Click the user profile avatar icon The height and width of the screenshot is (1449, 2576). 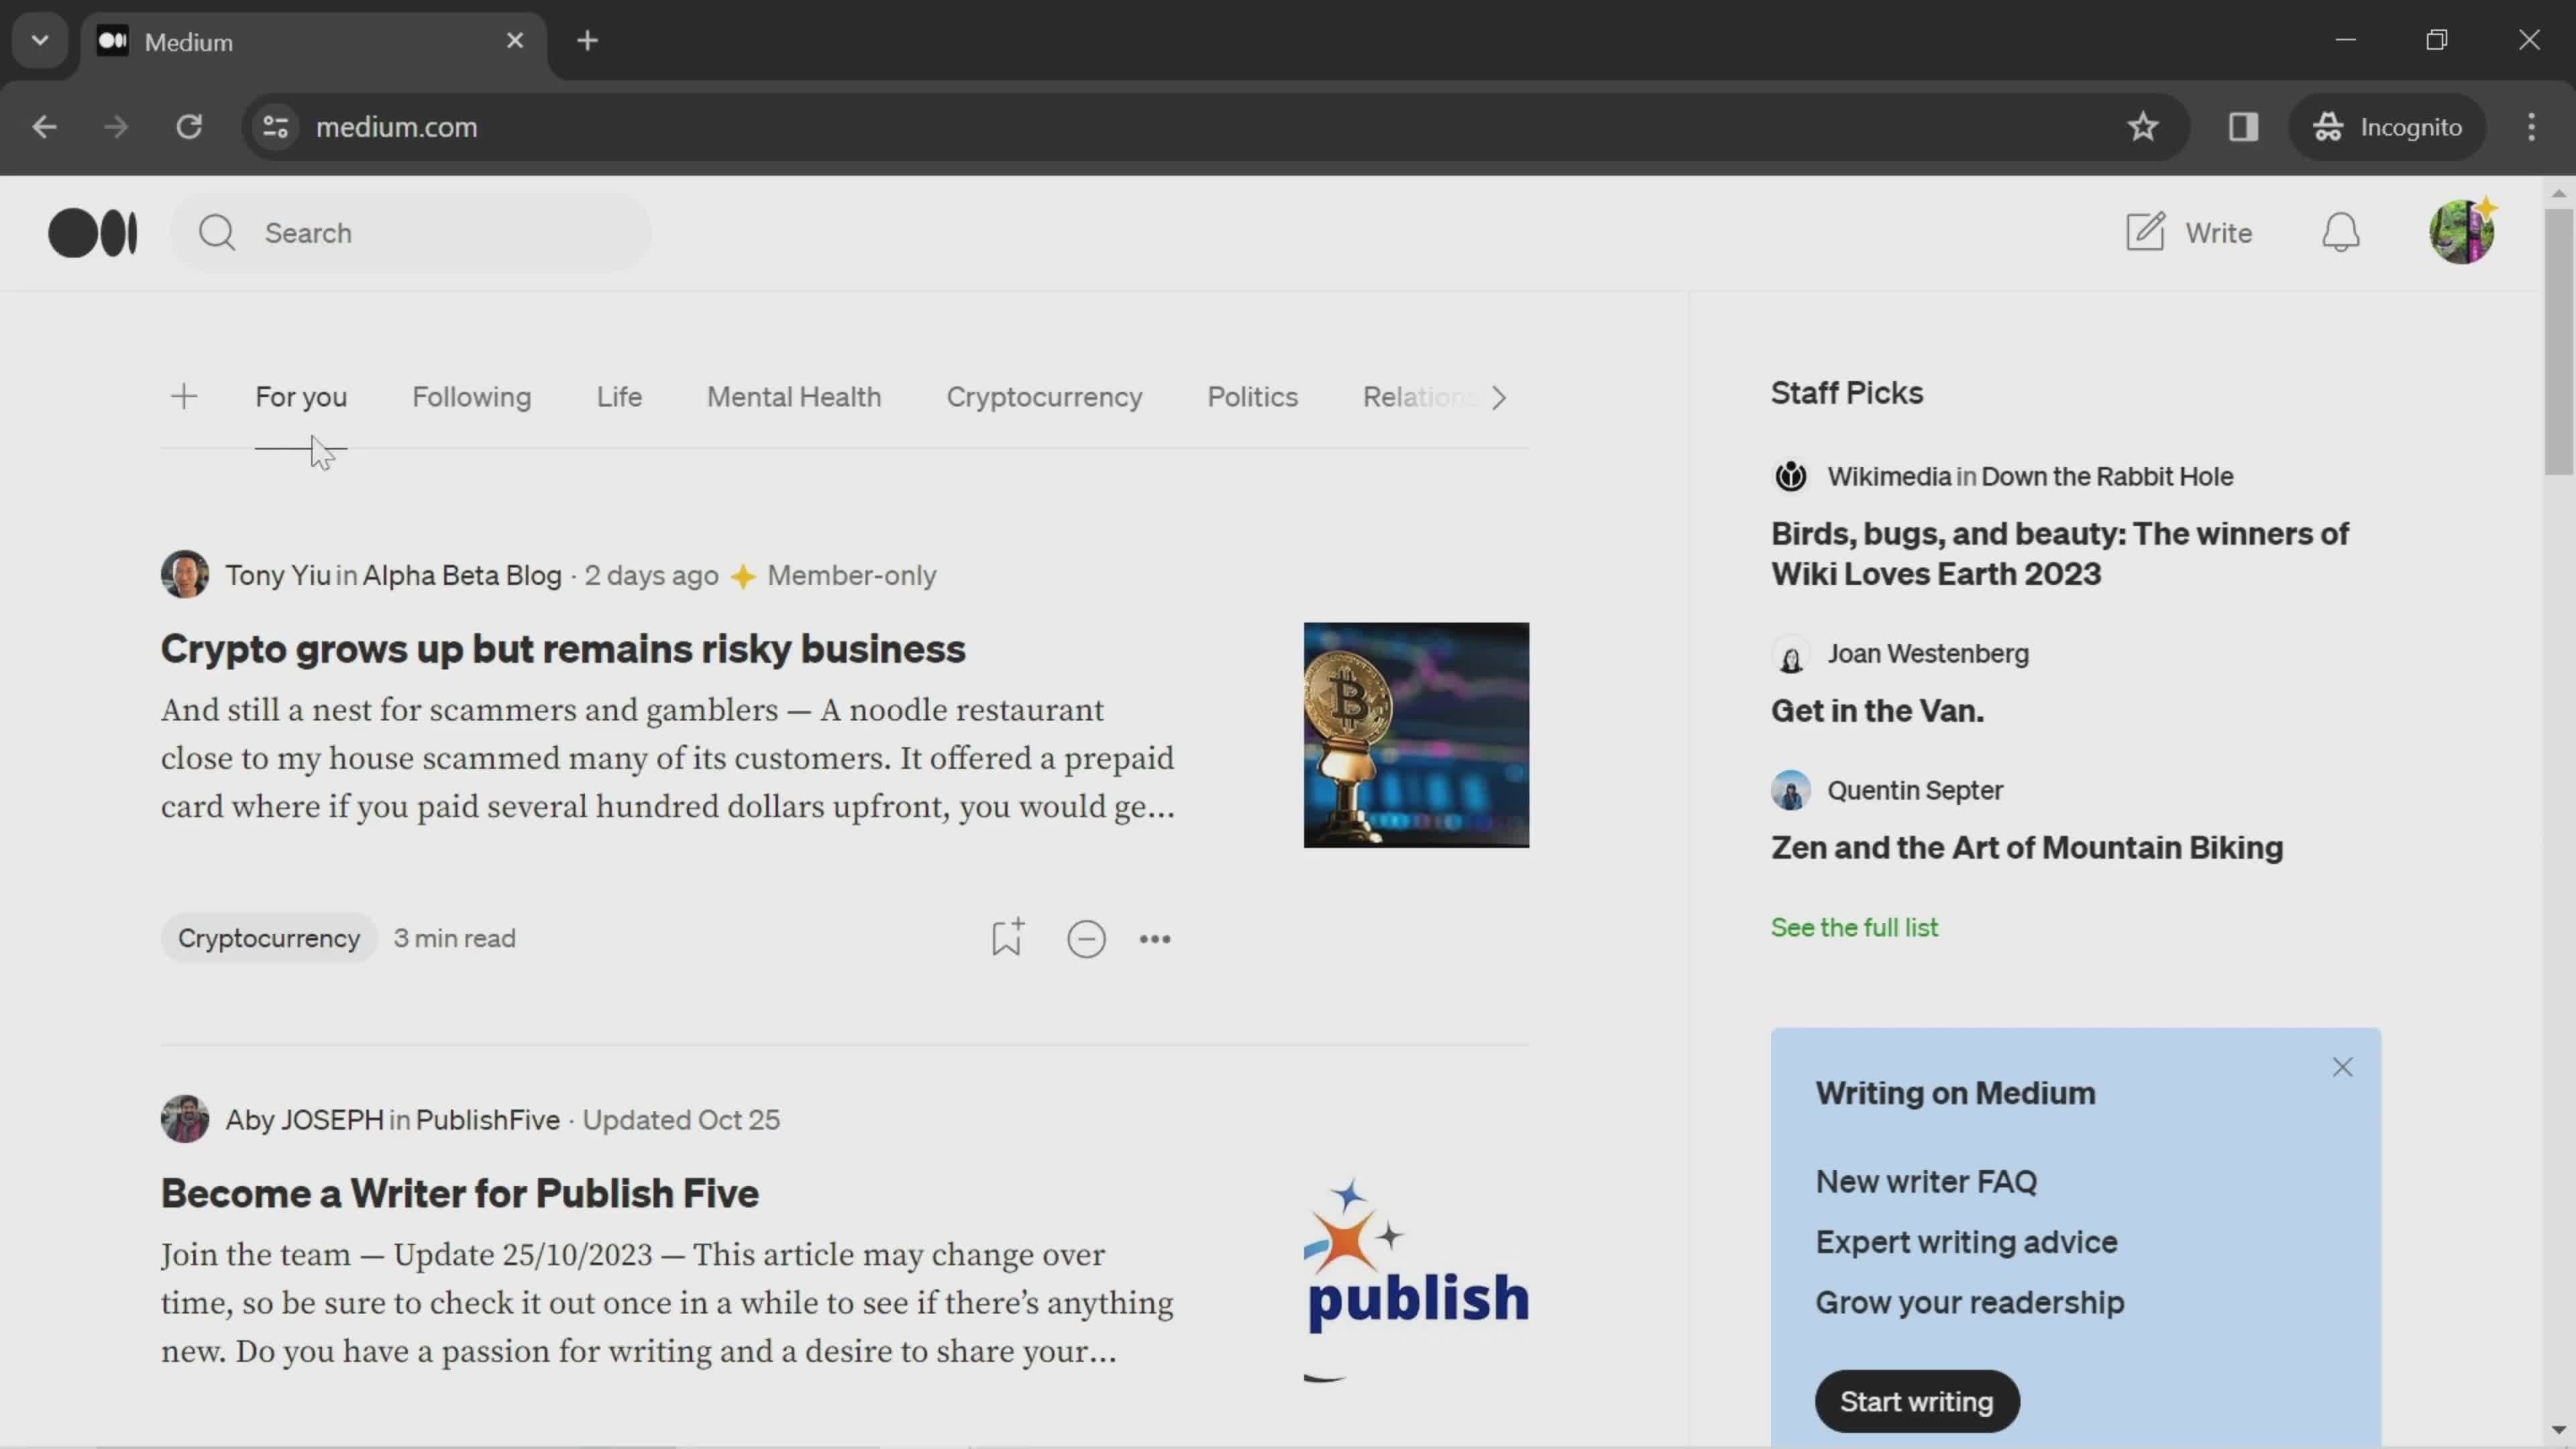[x=2463, y=231]
